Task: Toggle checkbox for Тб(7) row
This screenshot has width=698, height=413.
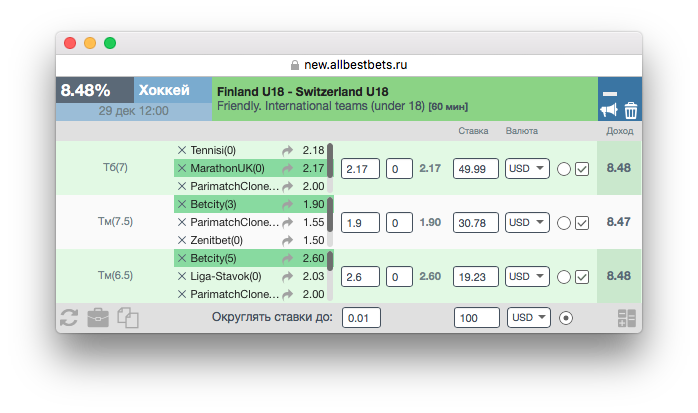Action: [x=582, y=169]
